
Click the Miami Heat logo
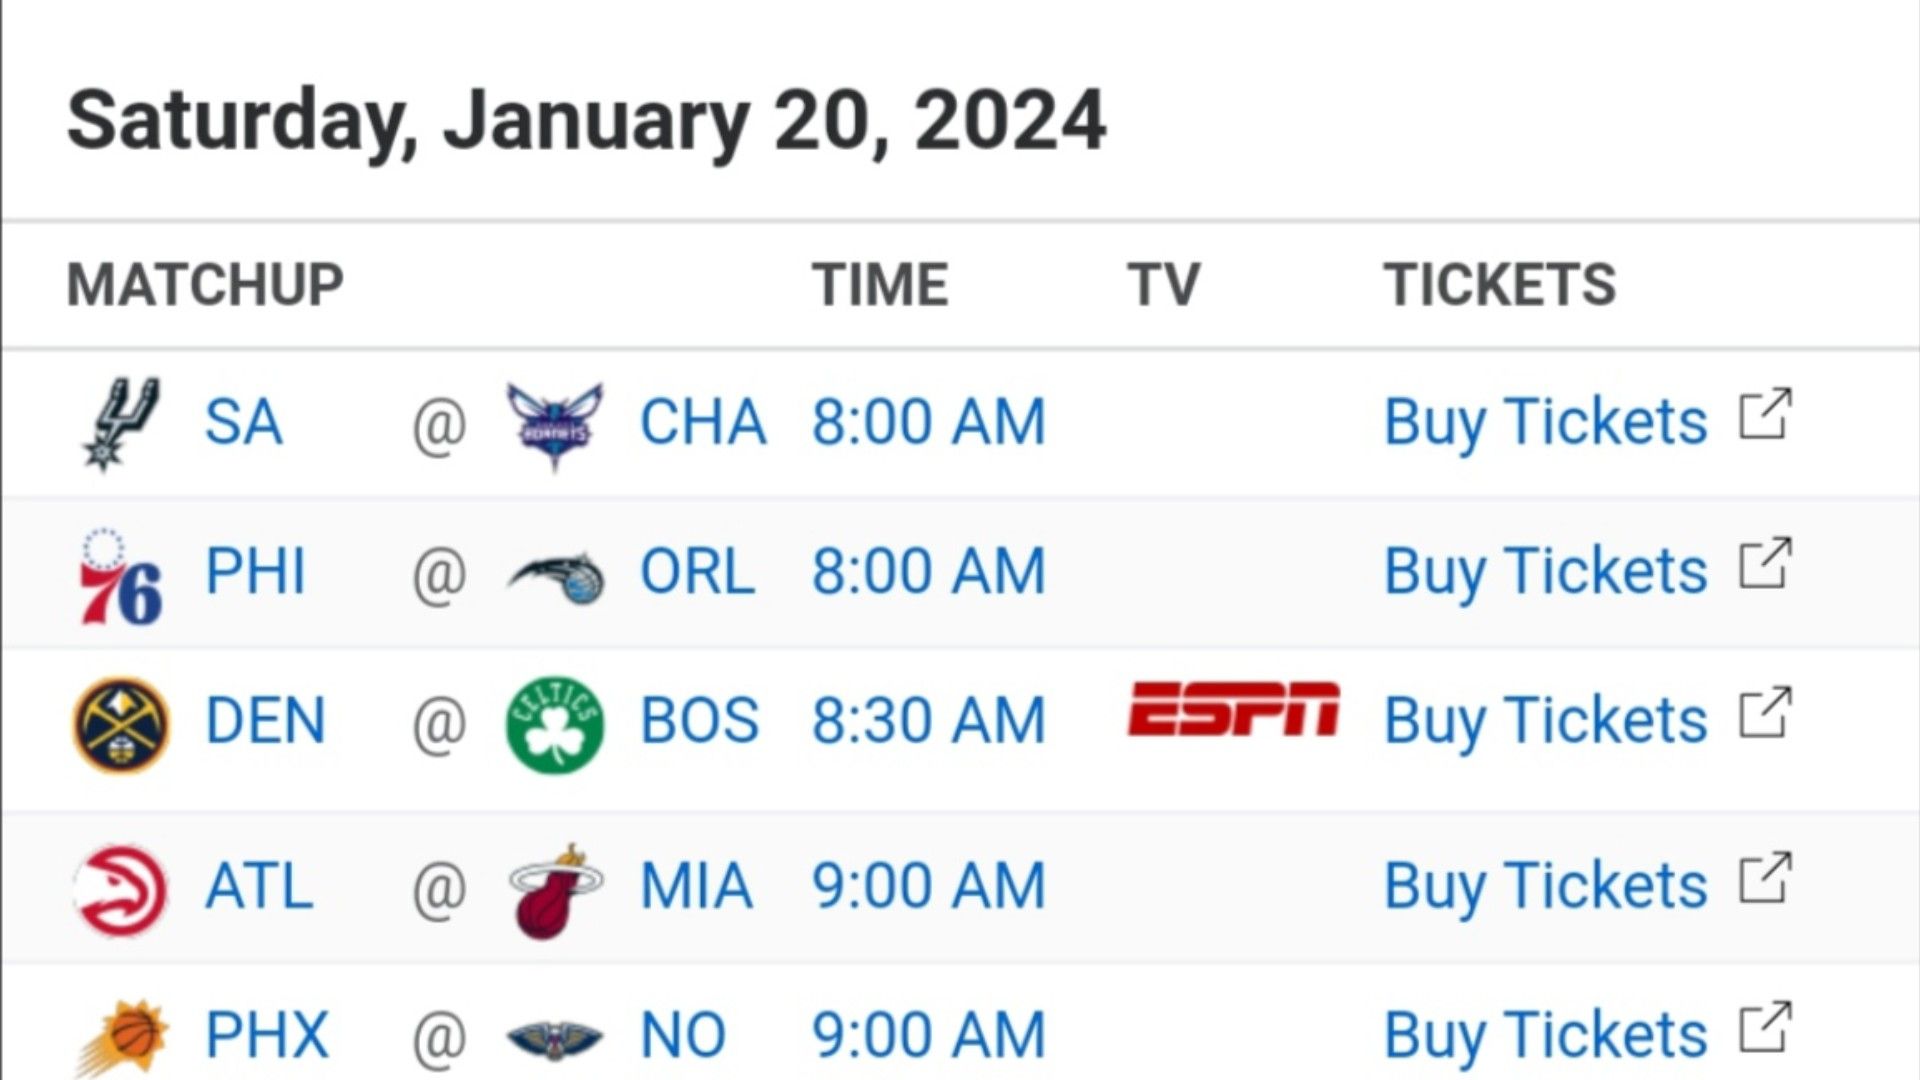coord(556,890)
